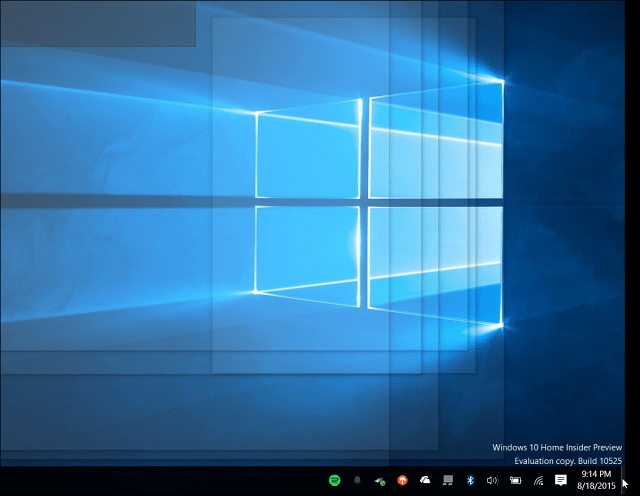Open the 9:14 PM taskbar clock
This screenshot has height=496, width=640.
click(596, 480)
